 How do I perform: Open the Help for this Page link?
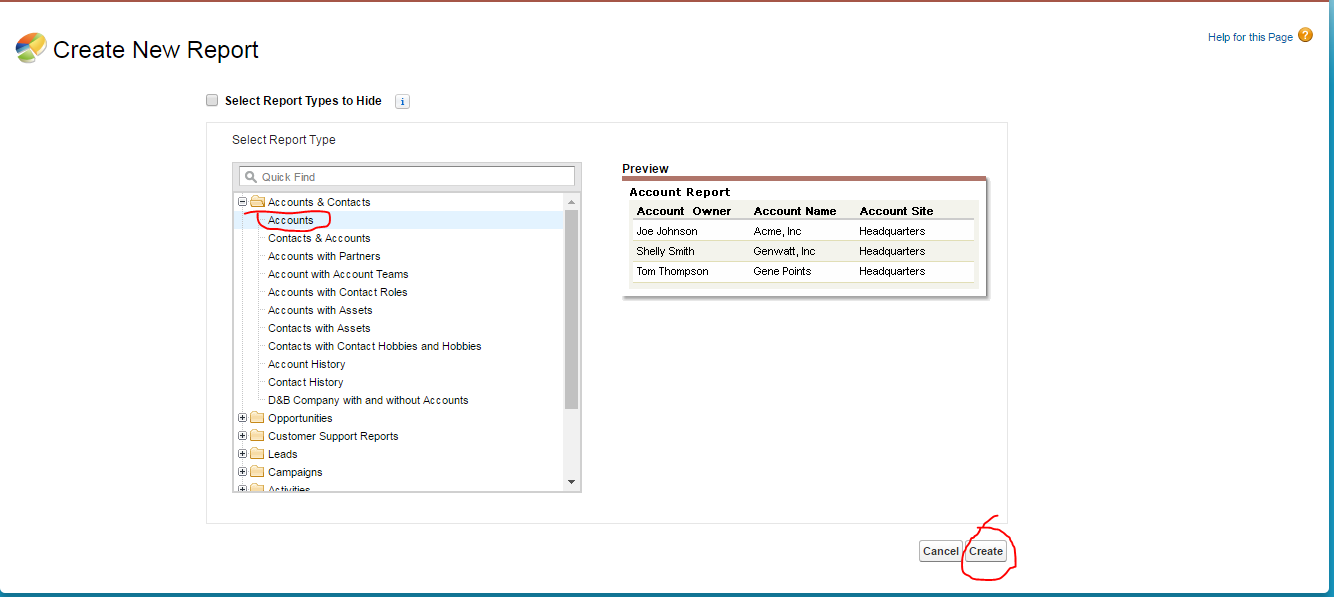(x=1250, y=37)
